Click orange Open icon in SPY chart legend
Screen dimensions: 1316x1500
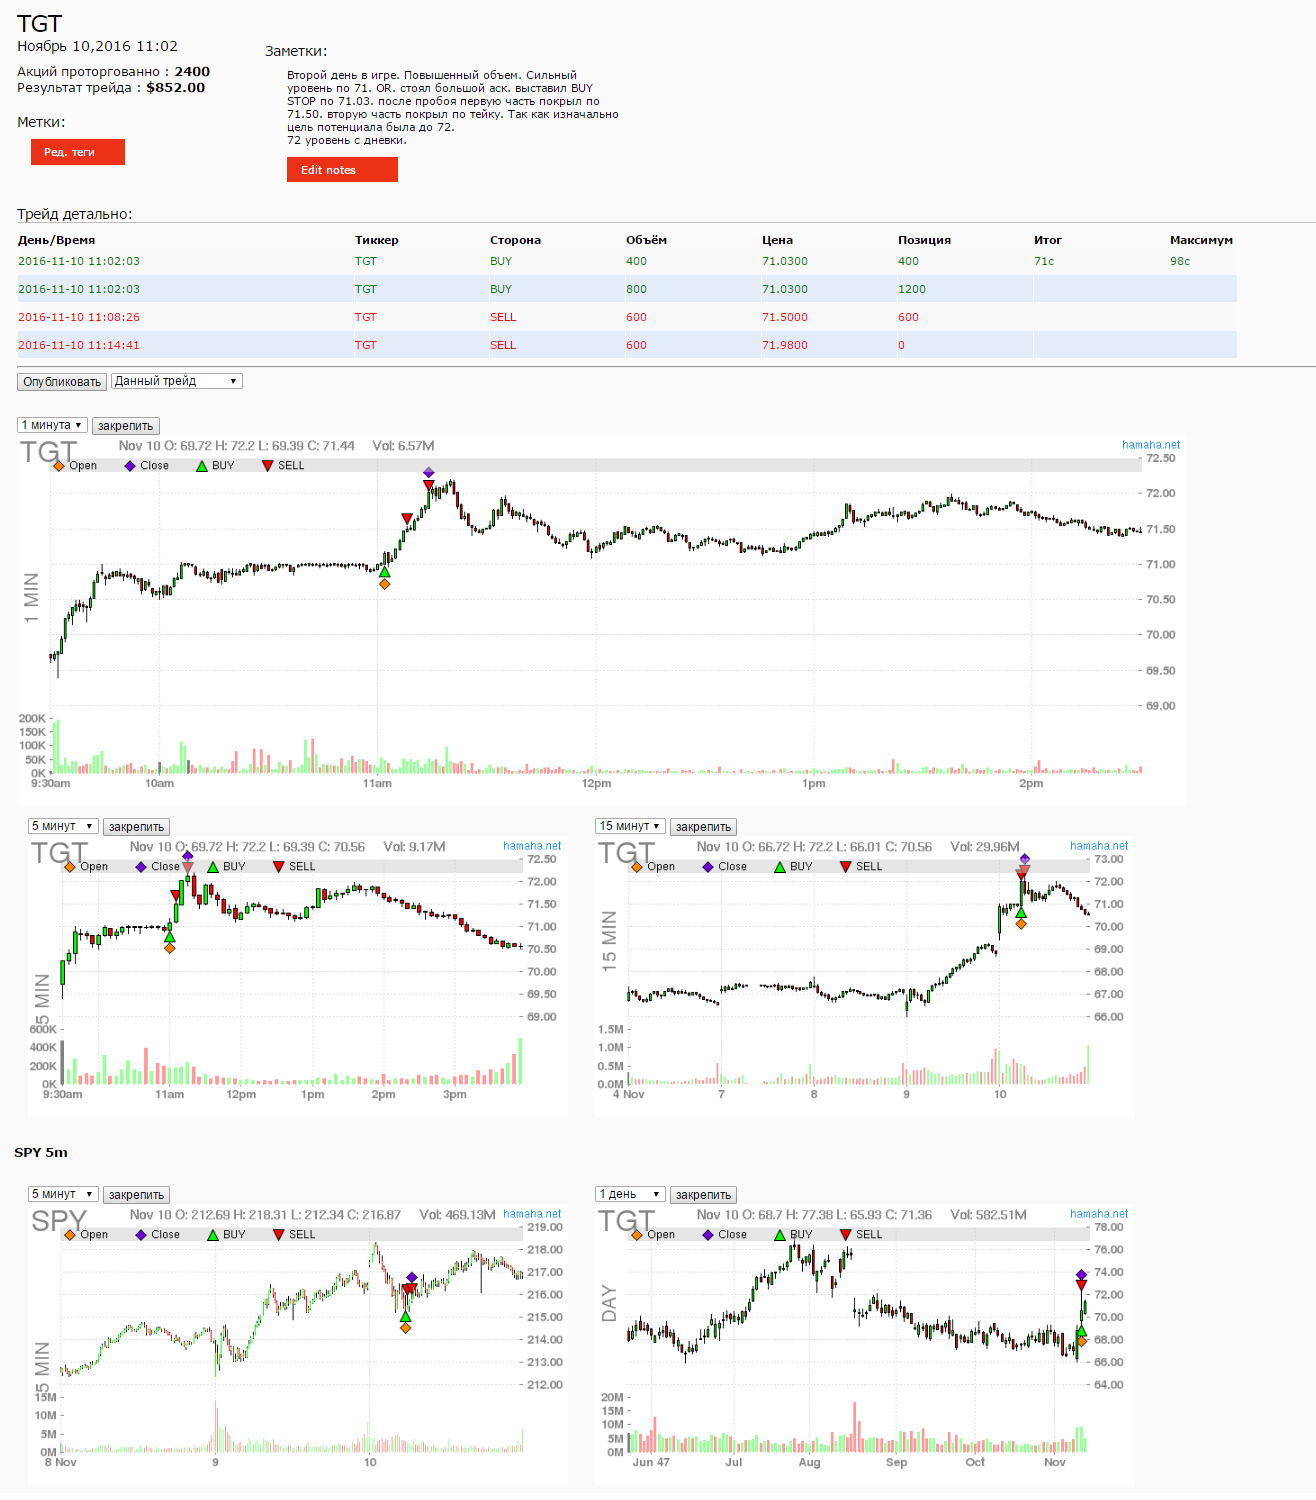click(70, 1235)
